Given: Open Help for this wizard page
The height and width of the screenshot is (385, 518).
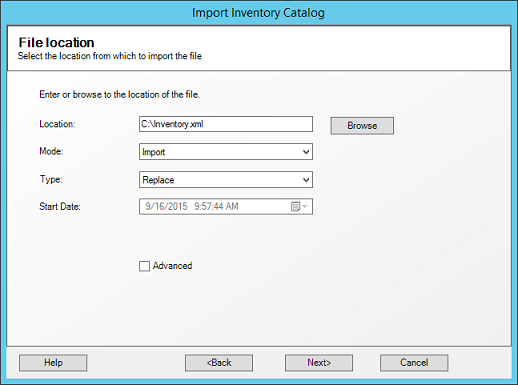Looking at the screenshot, I should point(53,363).
